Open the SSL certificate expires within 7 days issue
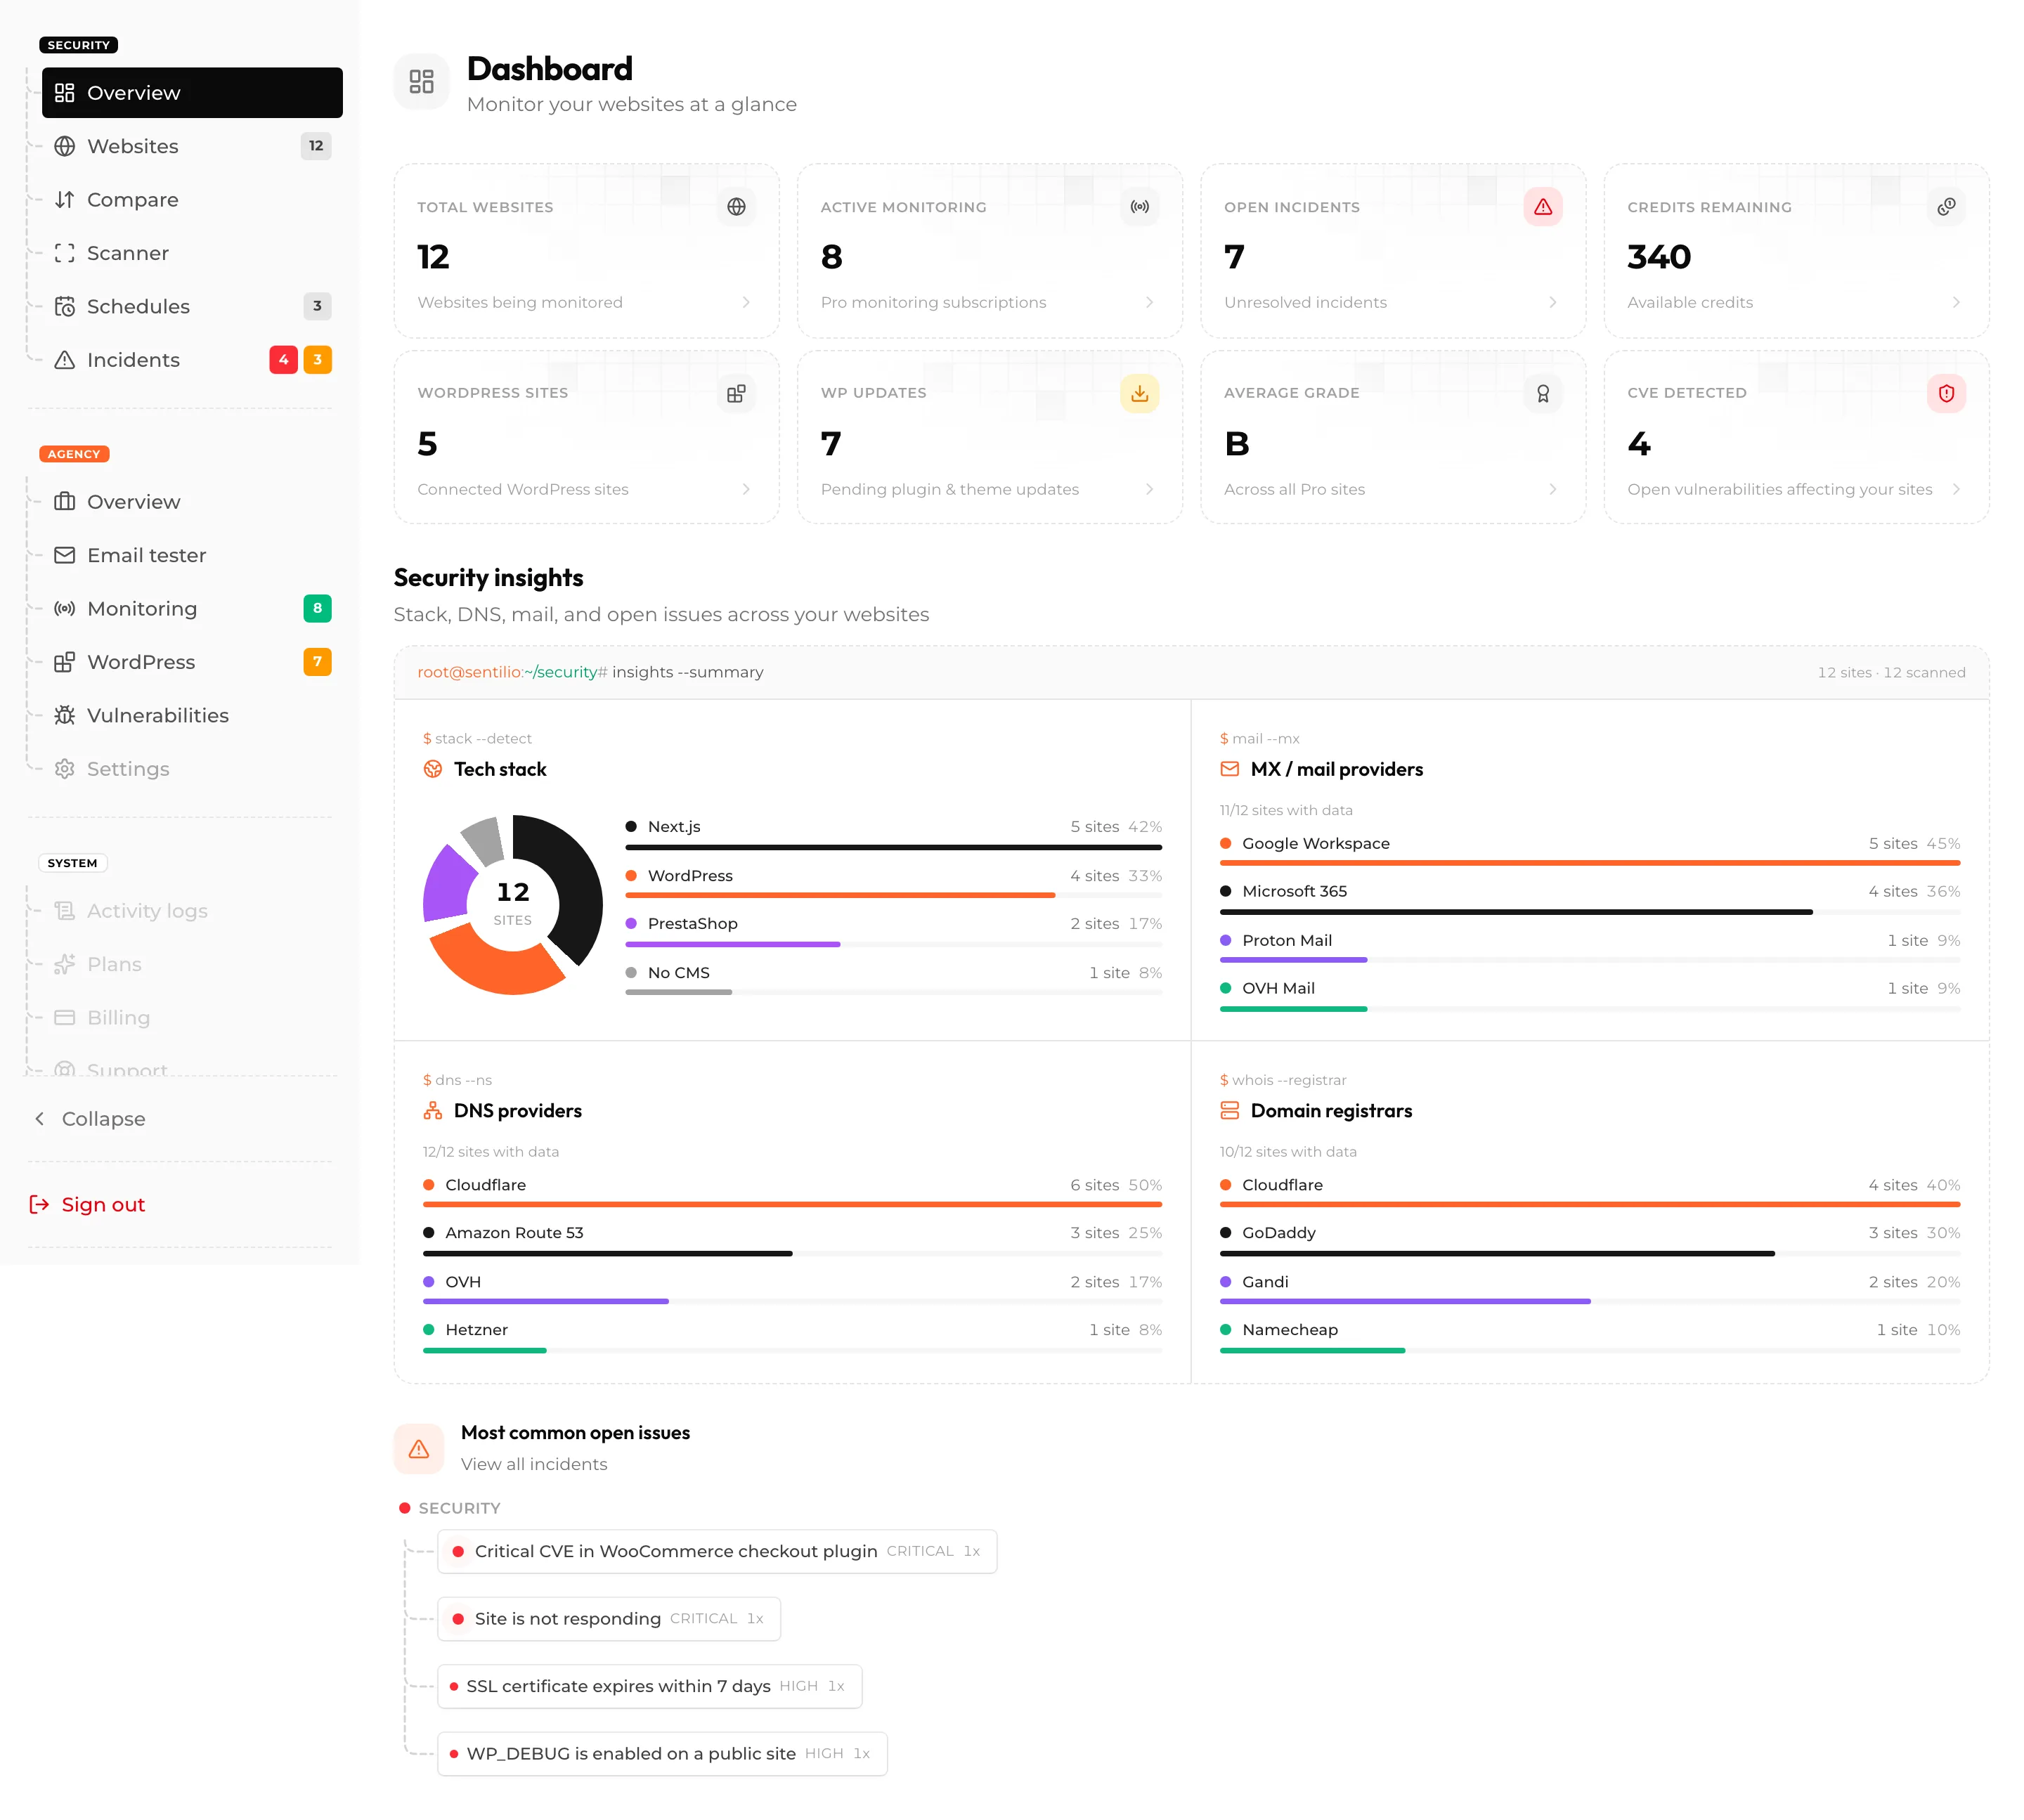Screen dimensions: 2024x1820 [x=650, y=1686]
